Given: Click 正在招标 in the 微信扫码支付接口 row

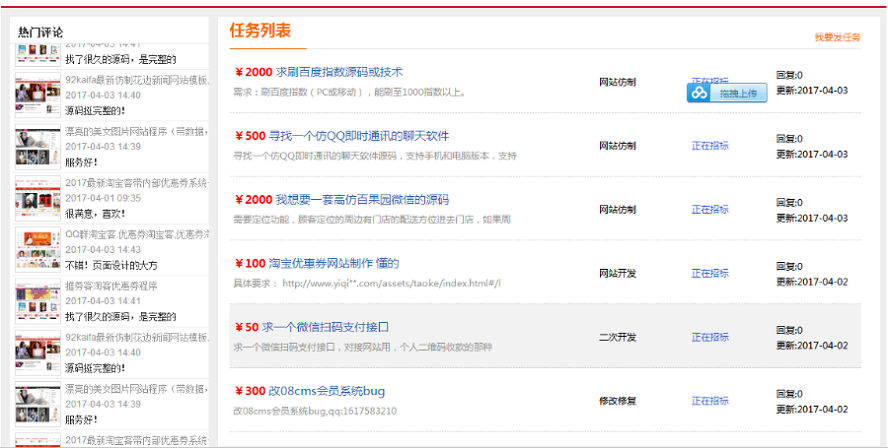Looking at the screenshot, I should click(x=710, y=337).
